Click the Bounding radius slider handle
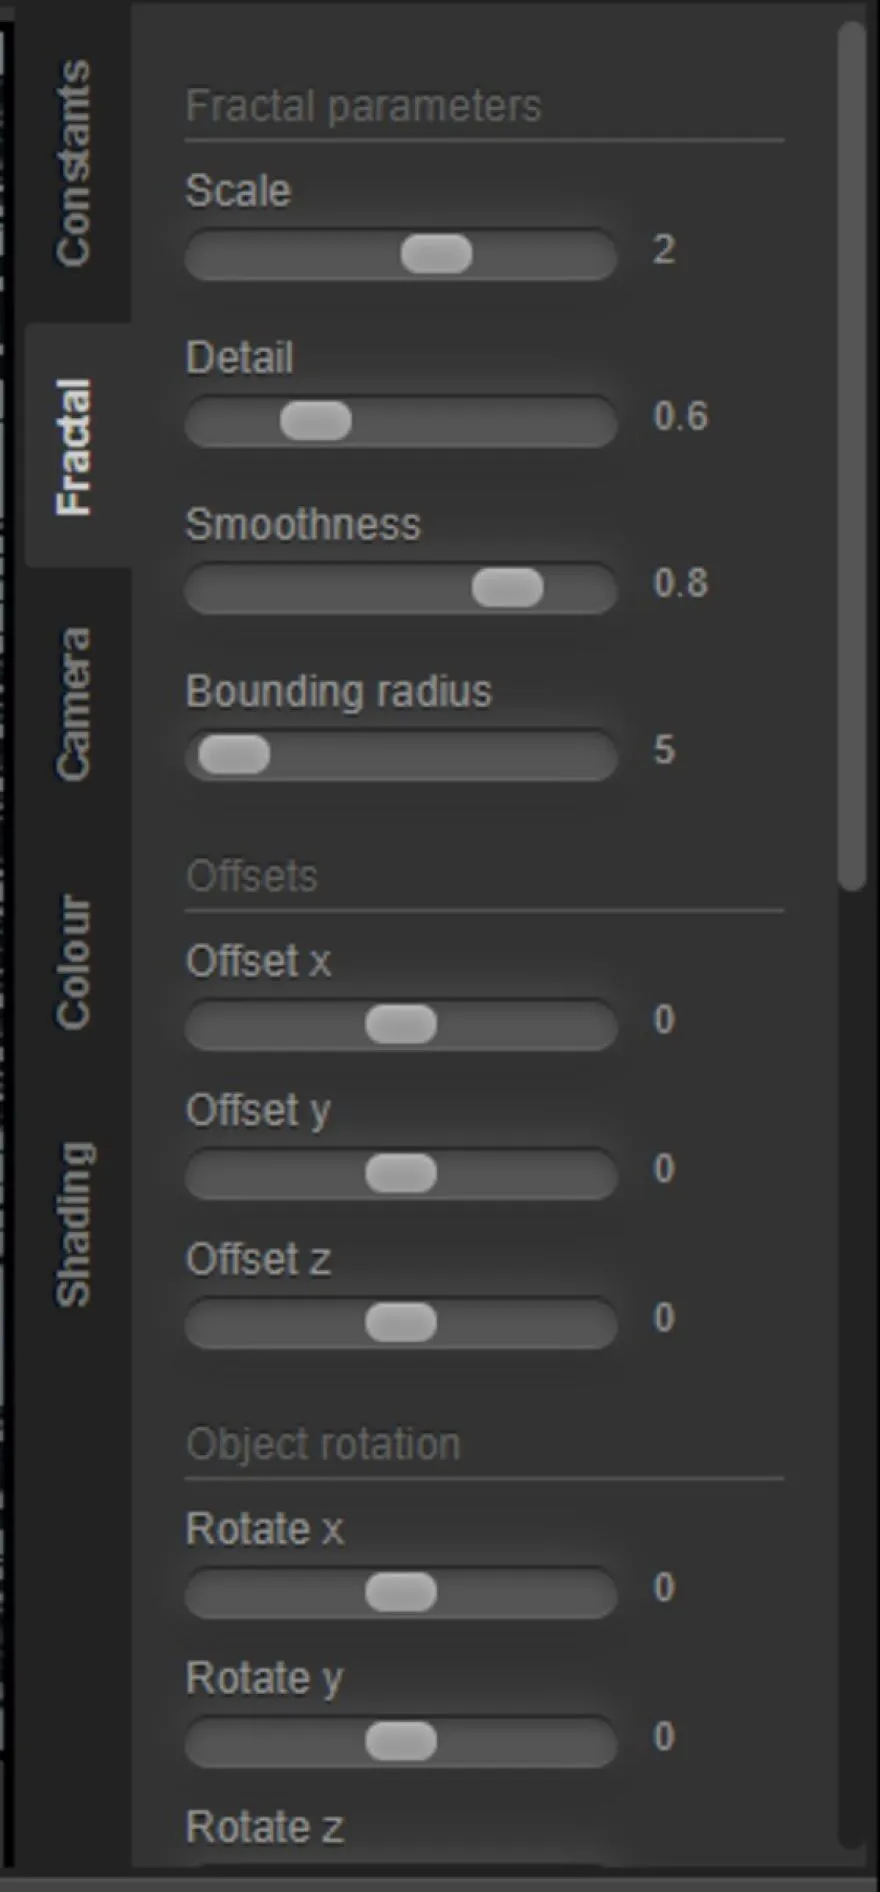The width and height of the screenshot is (880, 1892). [234, 755]
